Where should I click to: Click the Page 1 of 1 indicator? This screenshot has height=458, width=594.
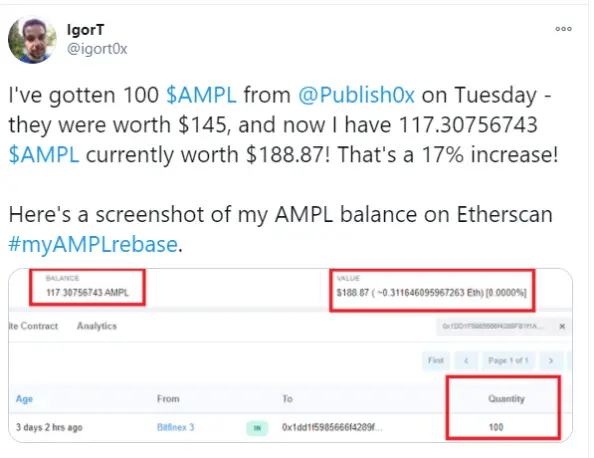(x=508, y=360)
